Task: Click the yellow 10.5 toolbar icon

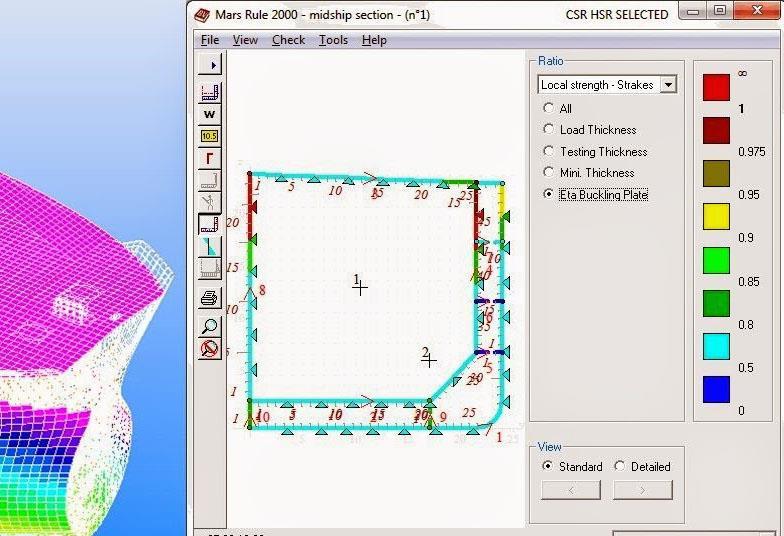Action: (209, 135)
